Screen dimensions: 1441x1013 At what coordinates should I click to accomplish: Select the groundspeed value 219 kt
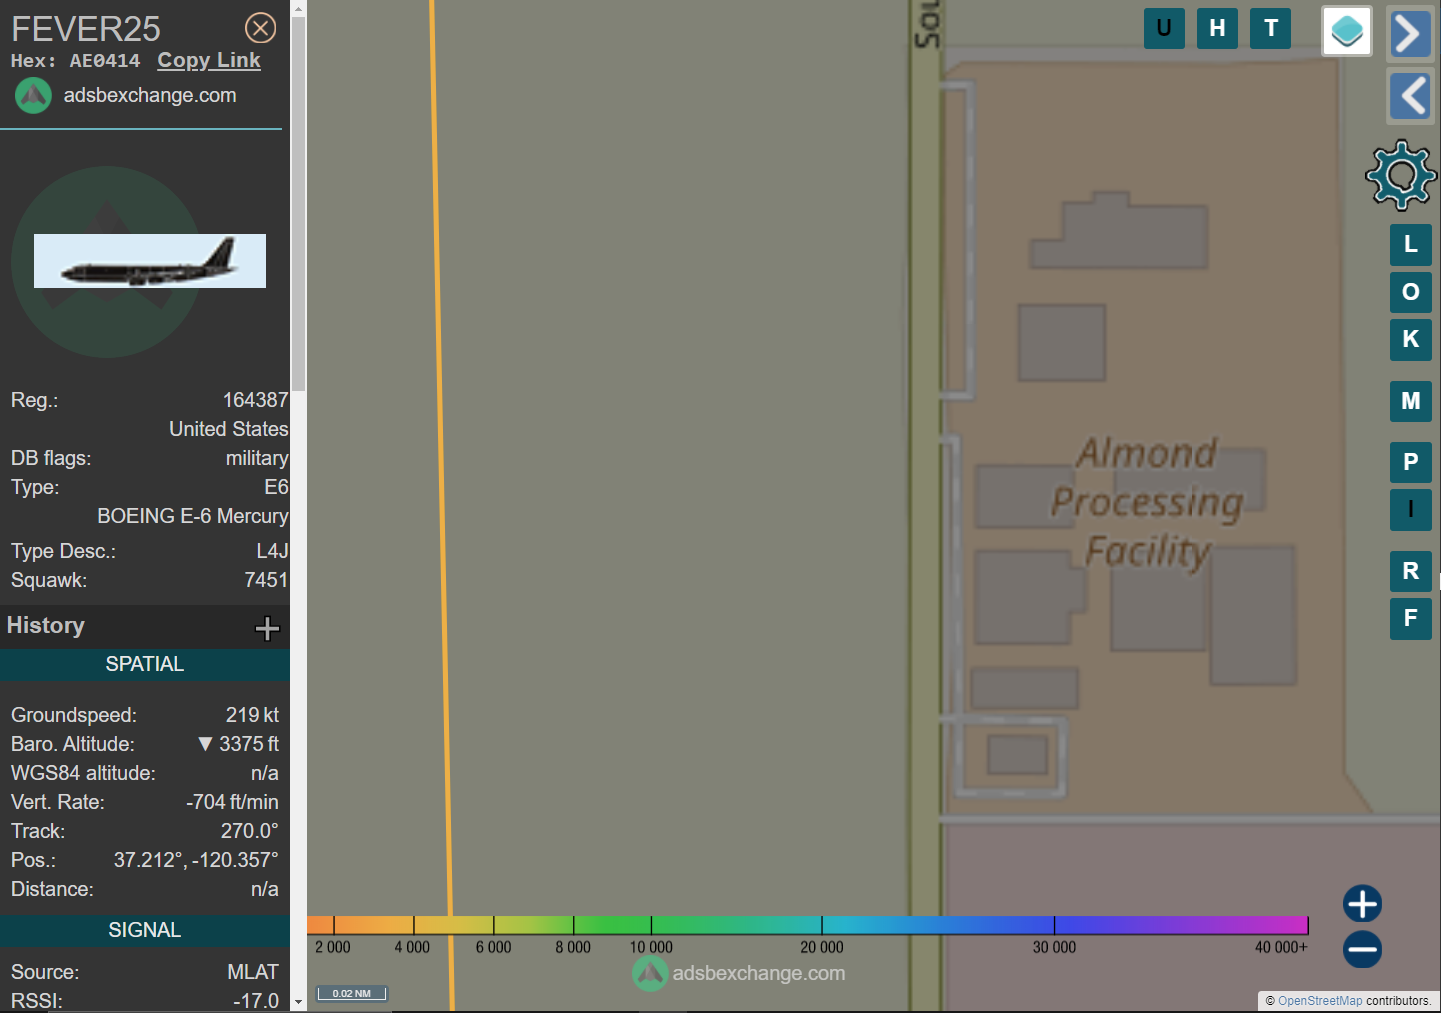(x=252, y=715)
